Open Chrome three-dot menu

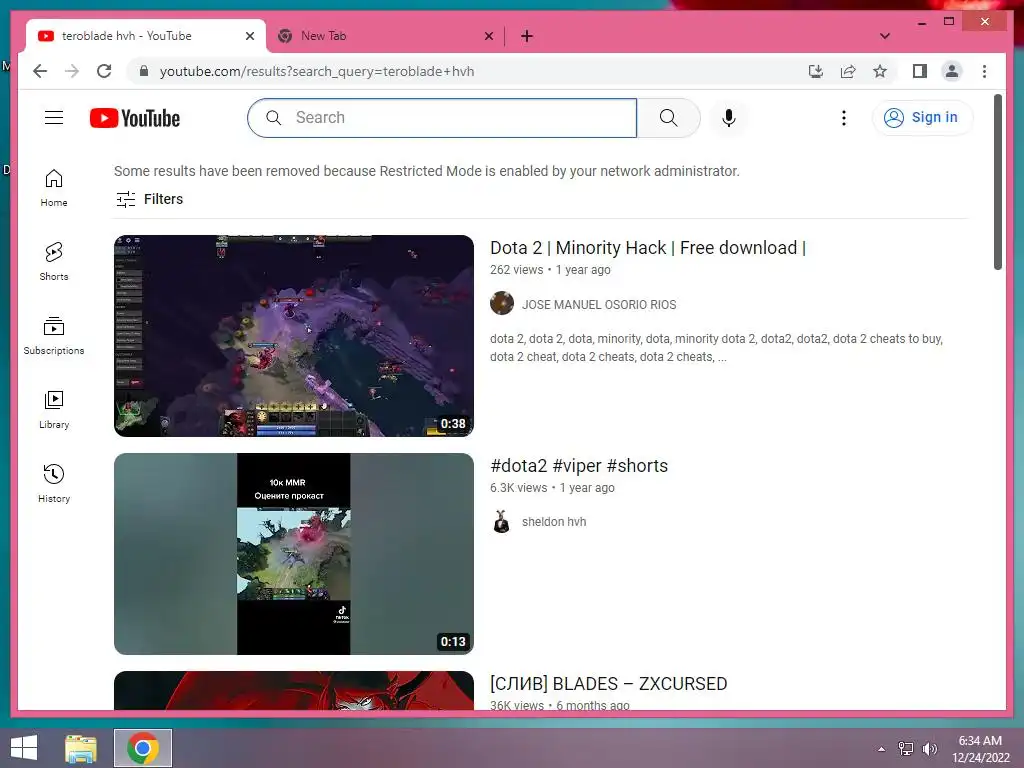point(984,71)
